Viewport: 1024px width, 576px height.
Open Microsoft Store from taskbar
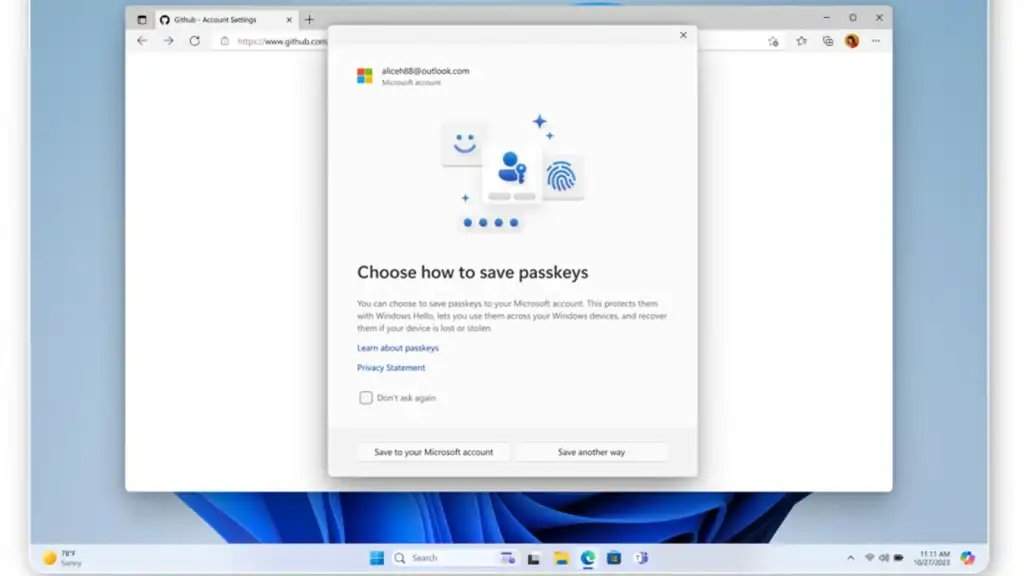pyautogui.click(x=614, y=558)
